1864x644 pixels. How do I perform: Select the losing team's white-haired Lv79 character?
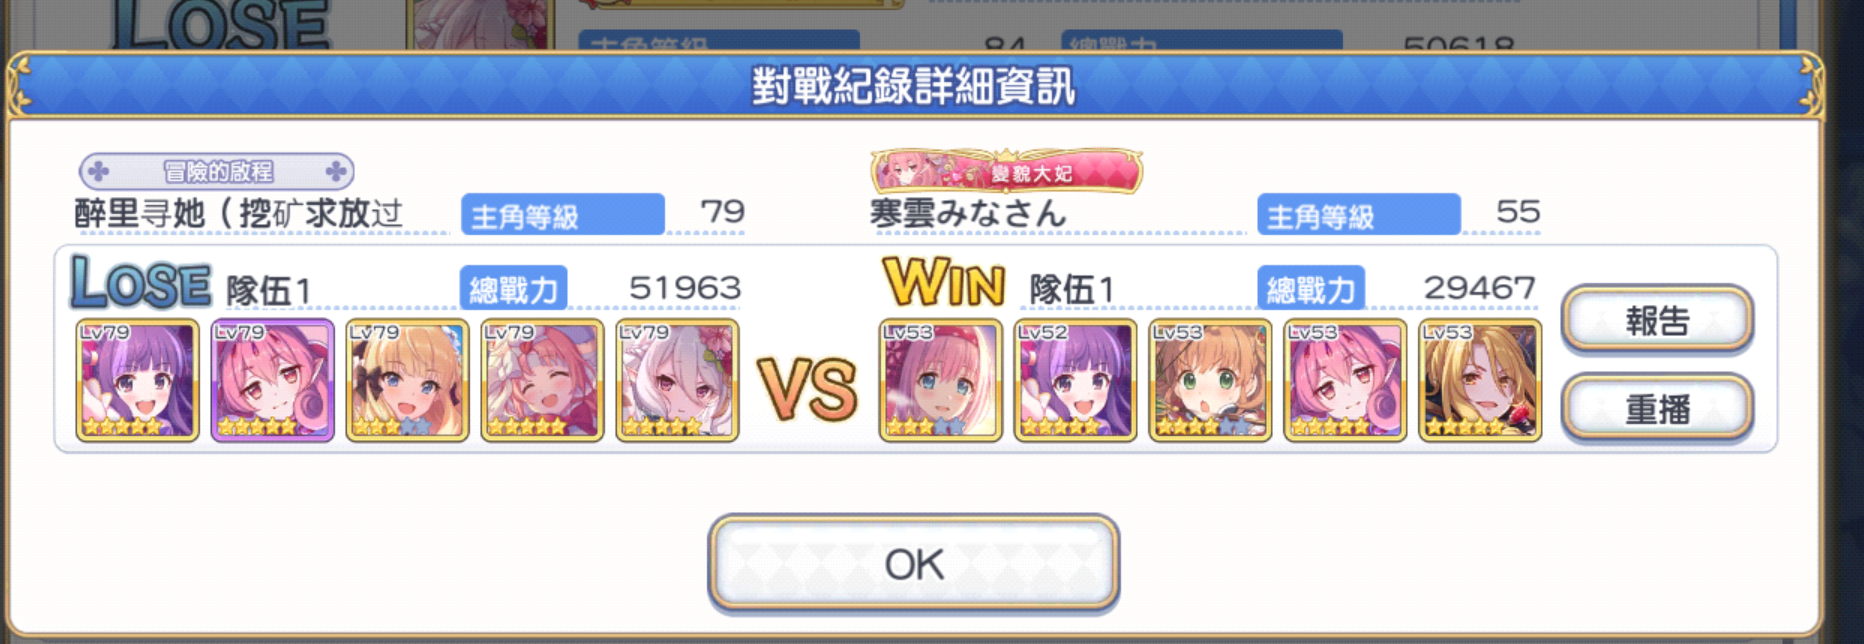point(677,380)
